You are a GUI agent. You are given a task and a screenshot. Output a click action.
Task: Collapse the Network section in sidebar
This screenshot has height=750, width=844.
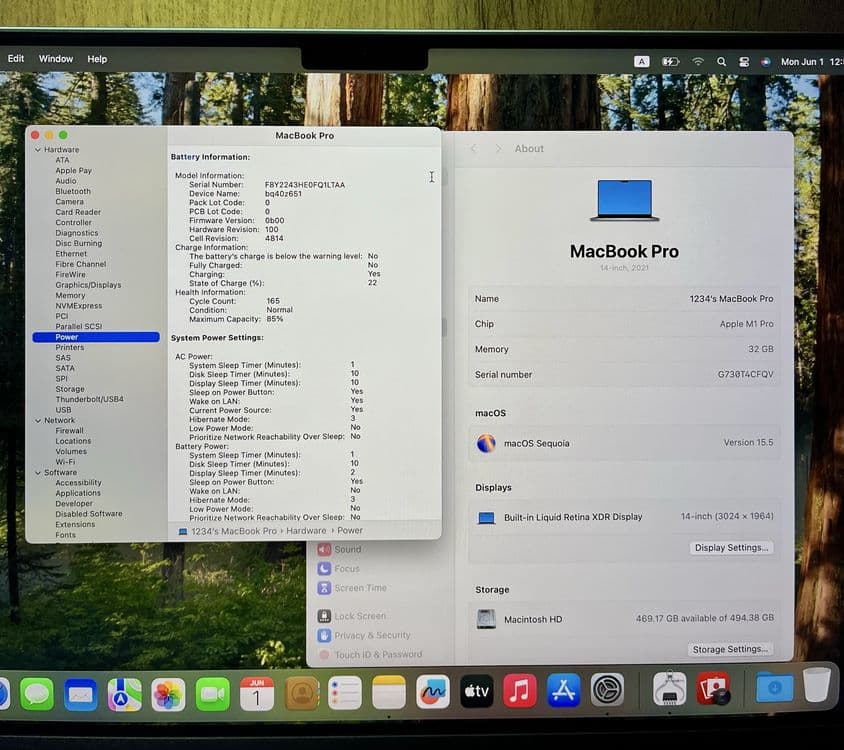tap(38, 420)
